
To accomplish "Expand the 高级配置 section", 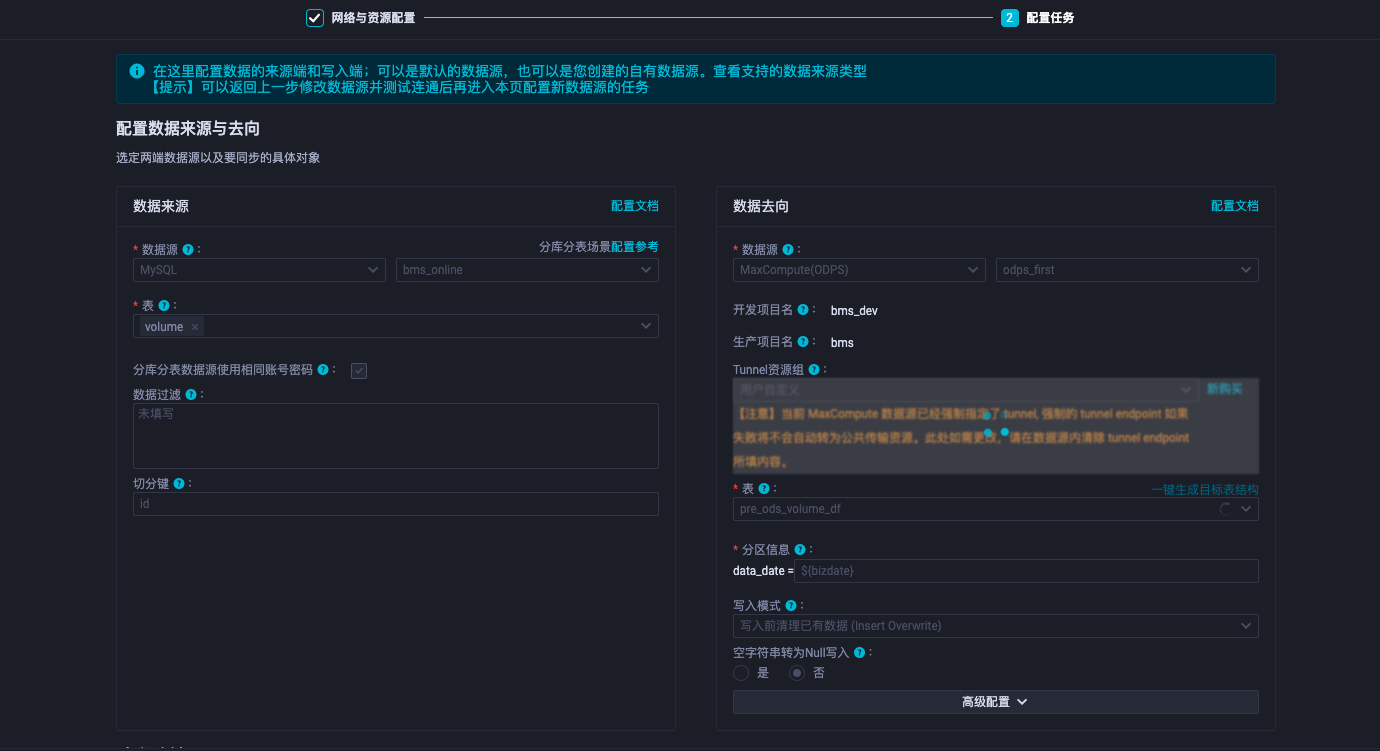I will [x=996, y=702].
